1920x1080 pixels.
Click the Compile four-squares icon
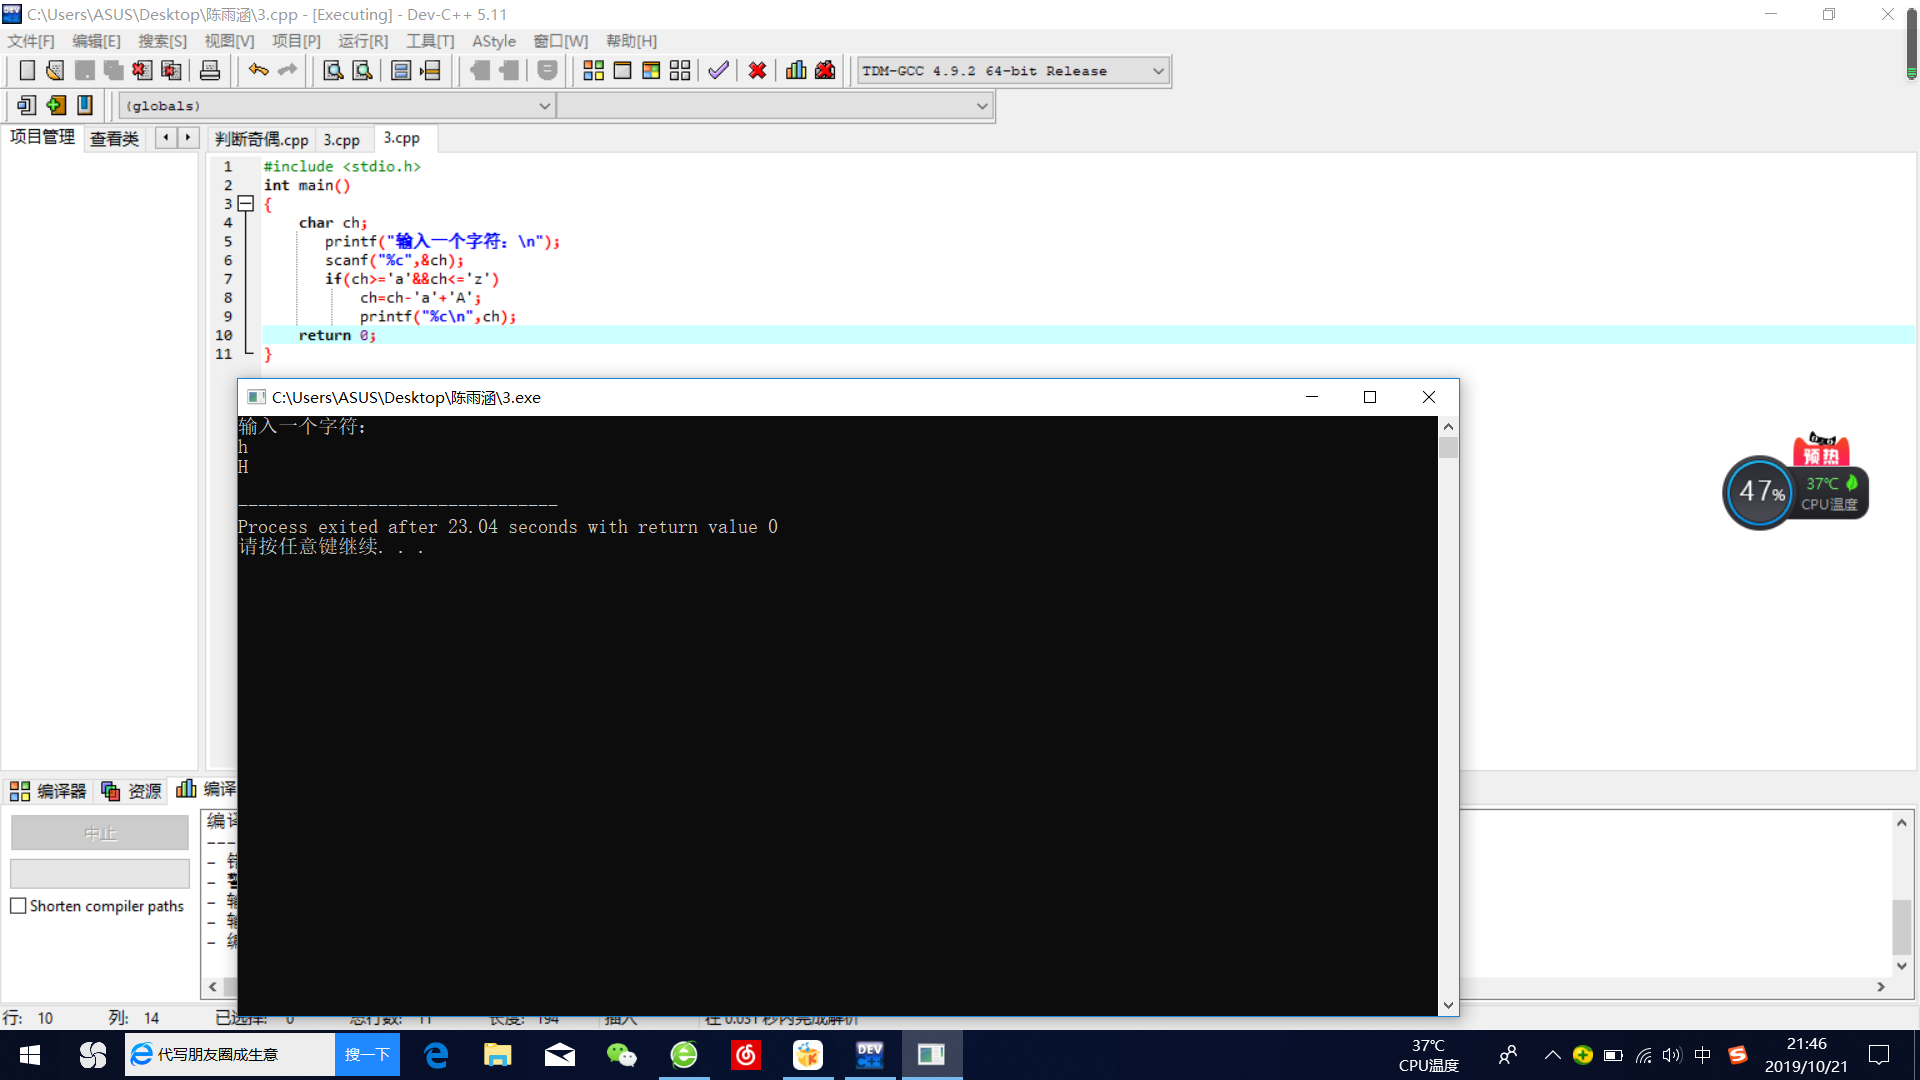[593, 70]
